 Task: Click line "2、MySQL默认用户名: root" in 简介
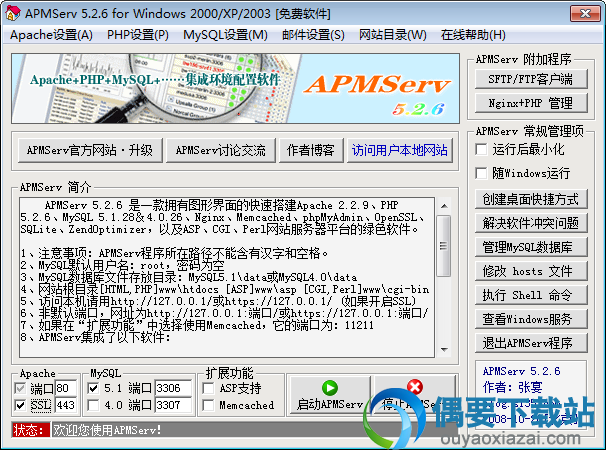(123, 265)
